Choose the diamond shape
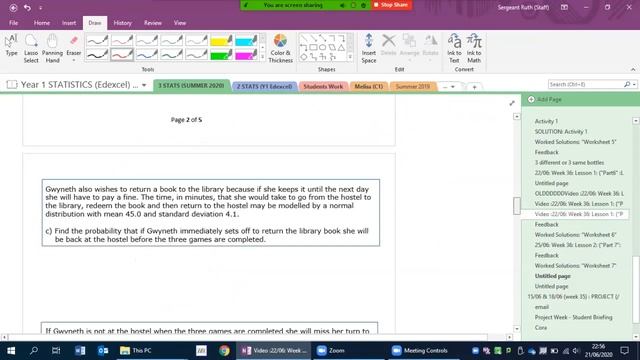Viewport: 640px width, 360px height. point(304,58)
